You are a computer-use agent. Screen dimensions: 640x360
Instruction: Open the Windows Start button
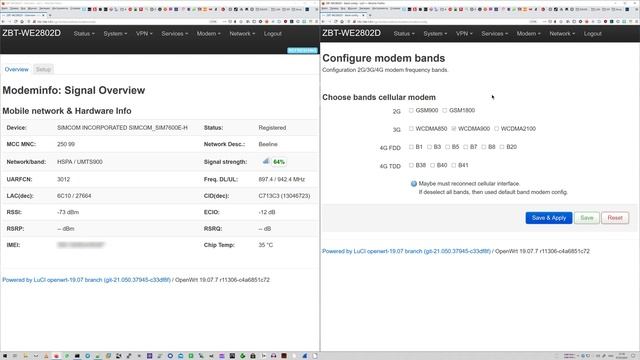pyautogui.click(x=5, y=356)
